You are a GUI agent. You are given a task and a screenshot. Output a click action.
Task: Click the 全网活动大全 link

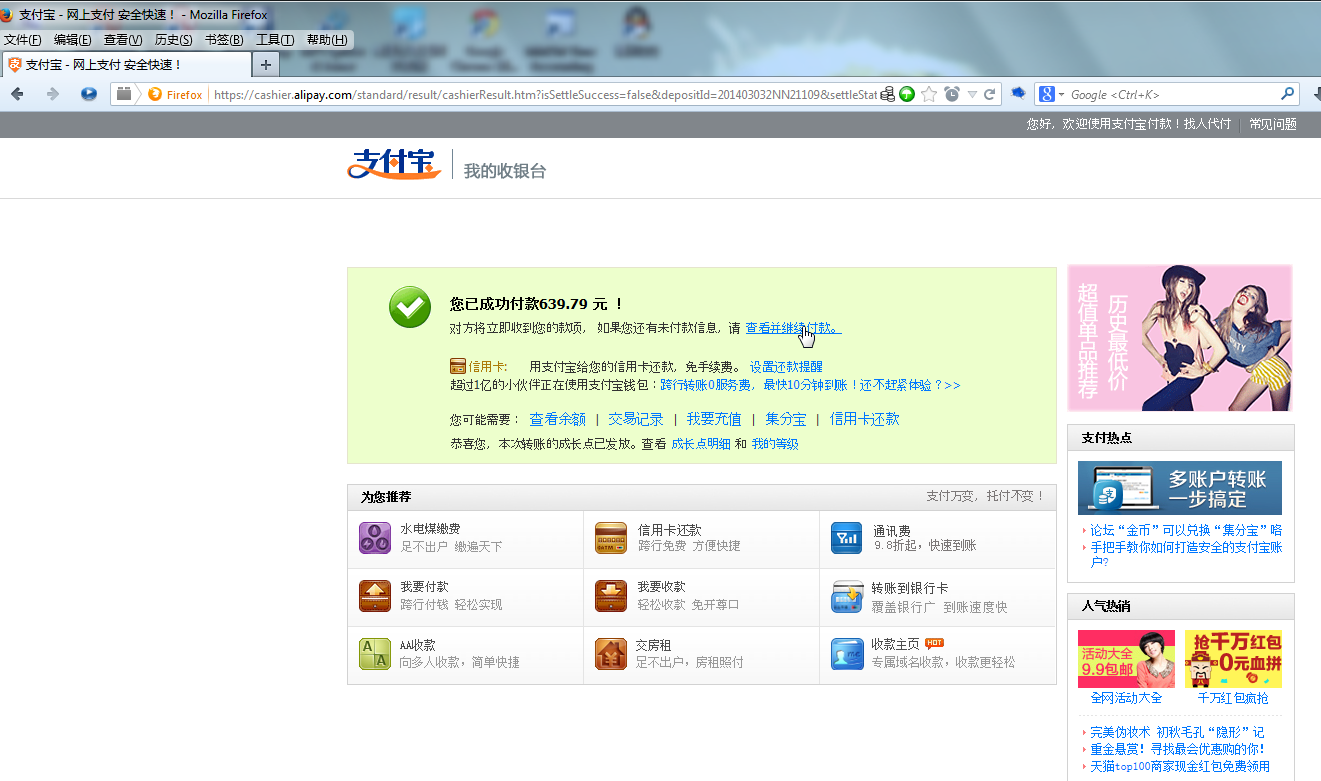tap(1126, 698)
